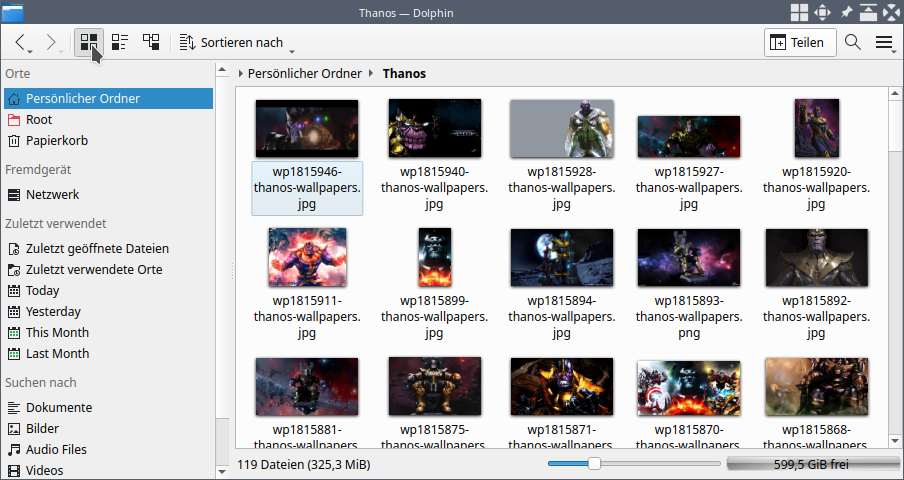The image size is (904, 480).
Task: Select thumbnail of wp1815893-thanos-wallpapers.png
Action: click(x=689, y=258)
